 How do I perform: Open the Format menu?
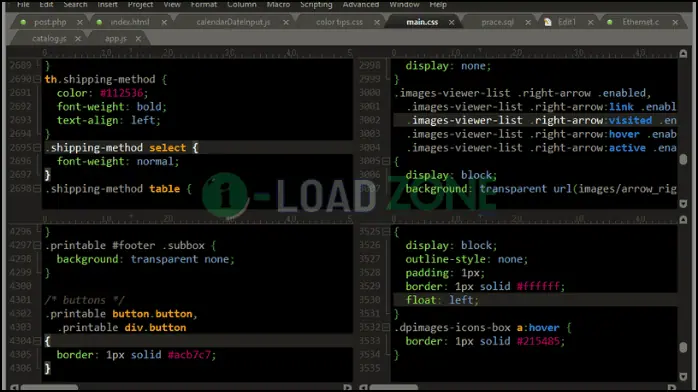click(203, 4)
